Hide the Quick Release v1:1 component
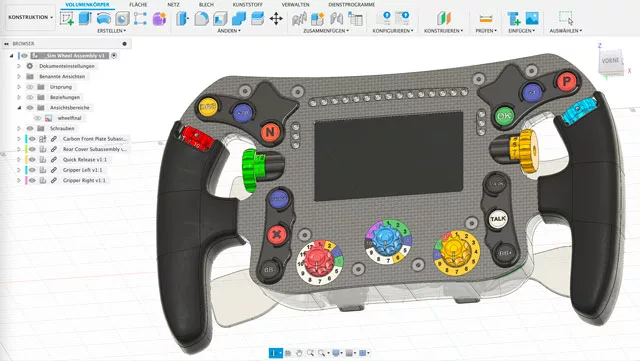Image resolution: width=640 pixels, height=361 pixels. pos(32,160)
